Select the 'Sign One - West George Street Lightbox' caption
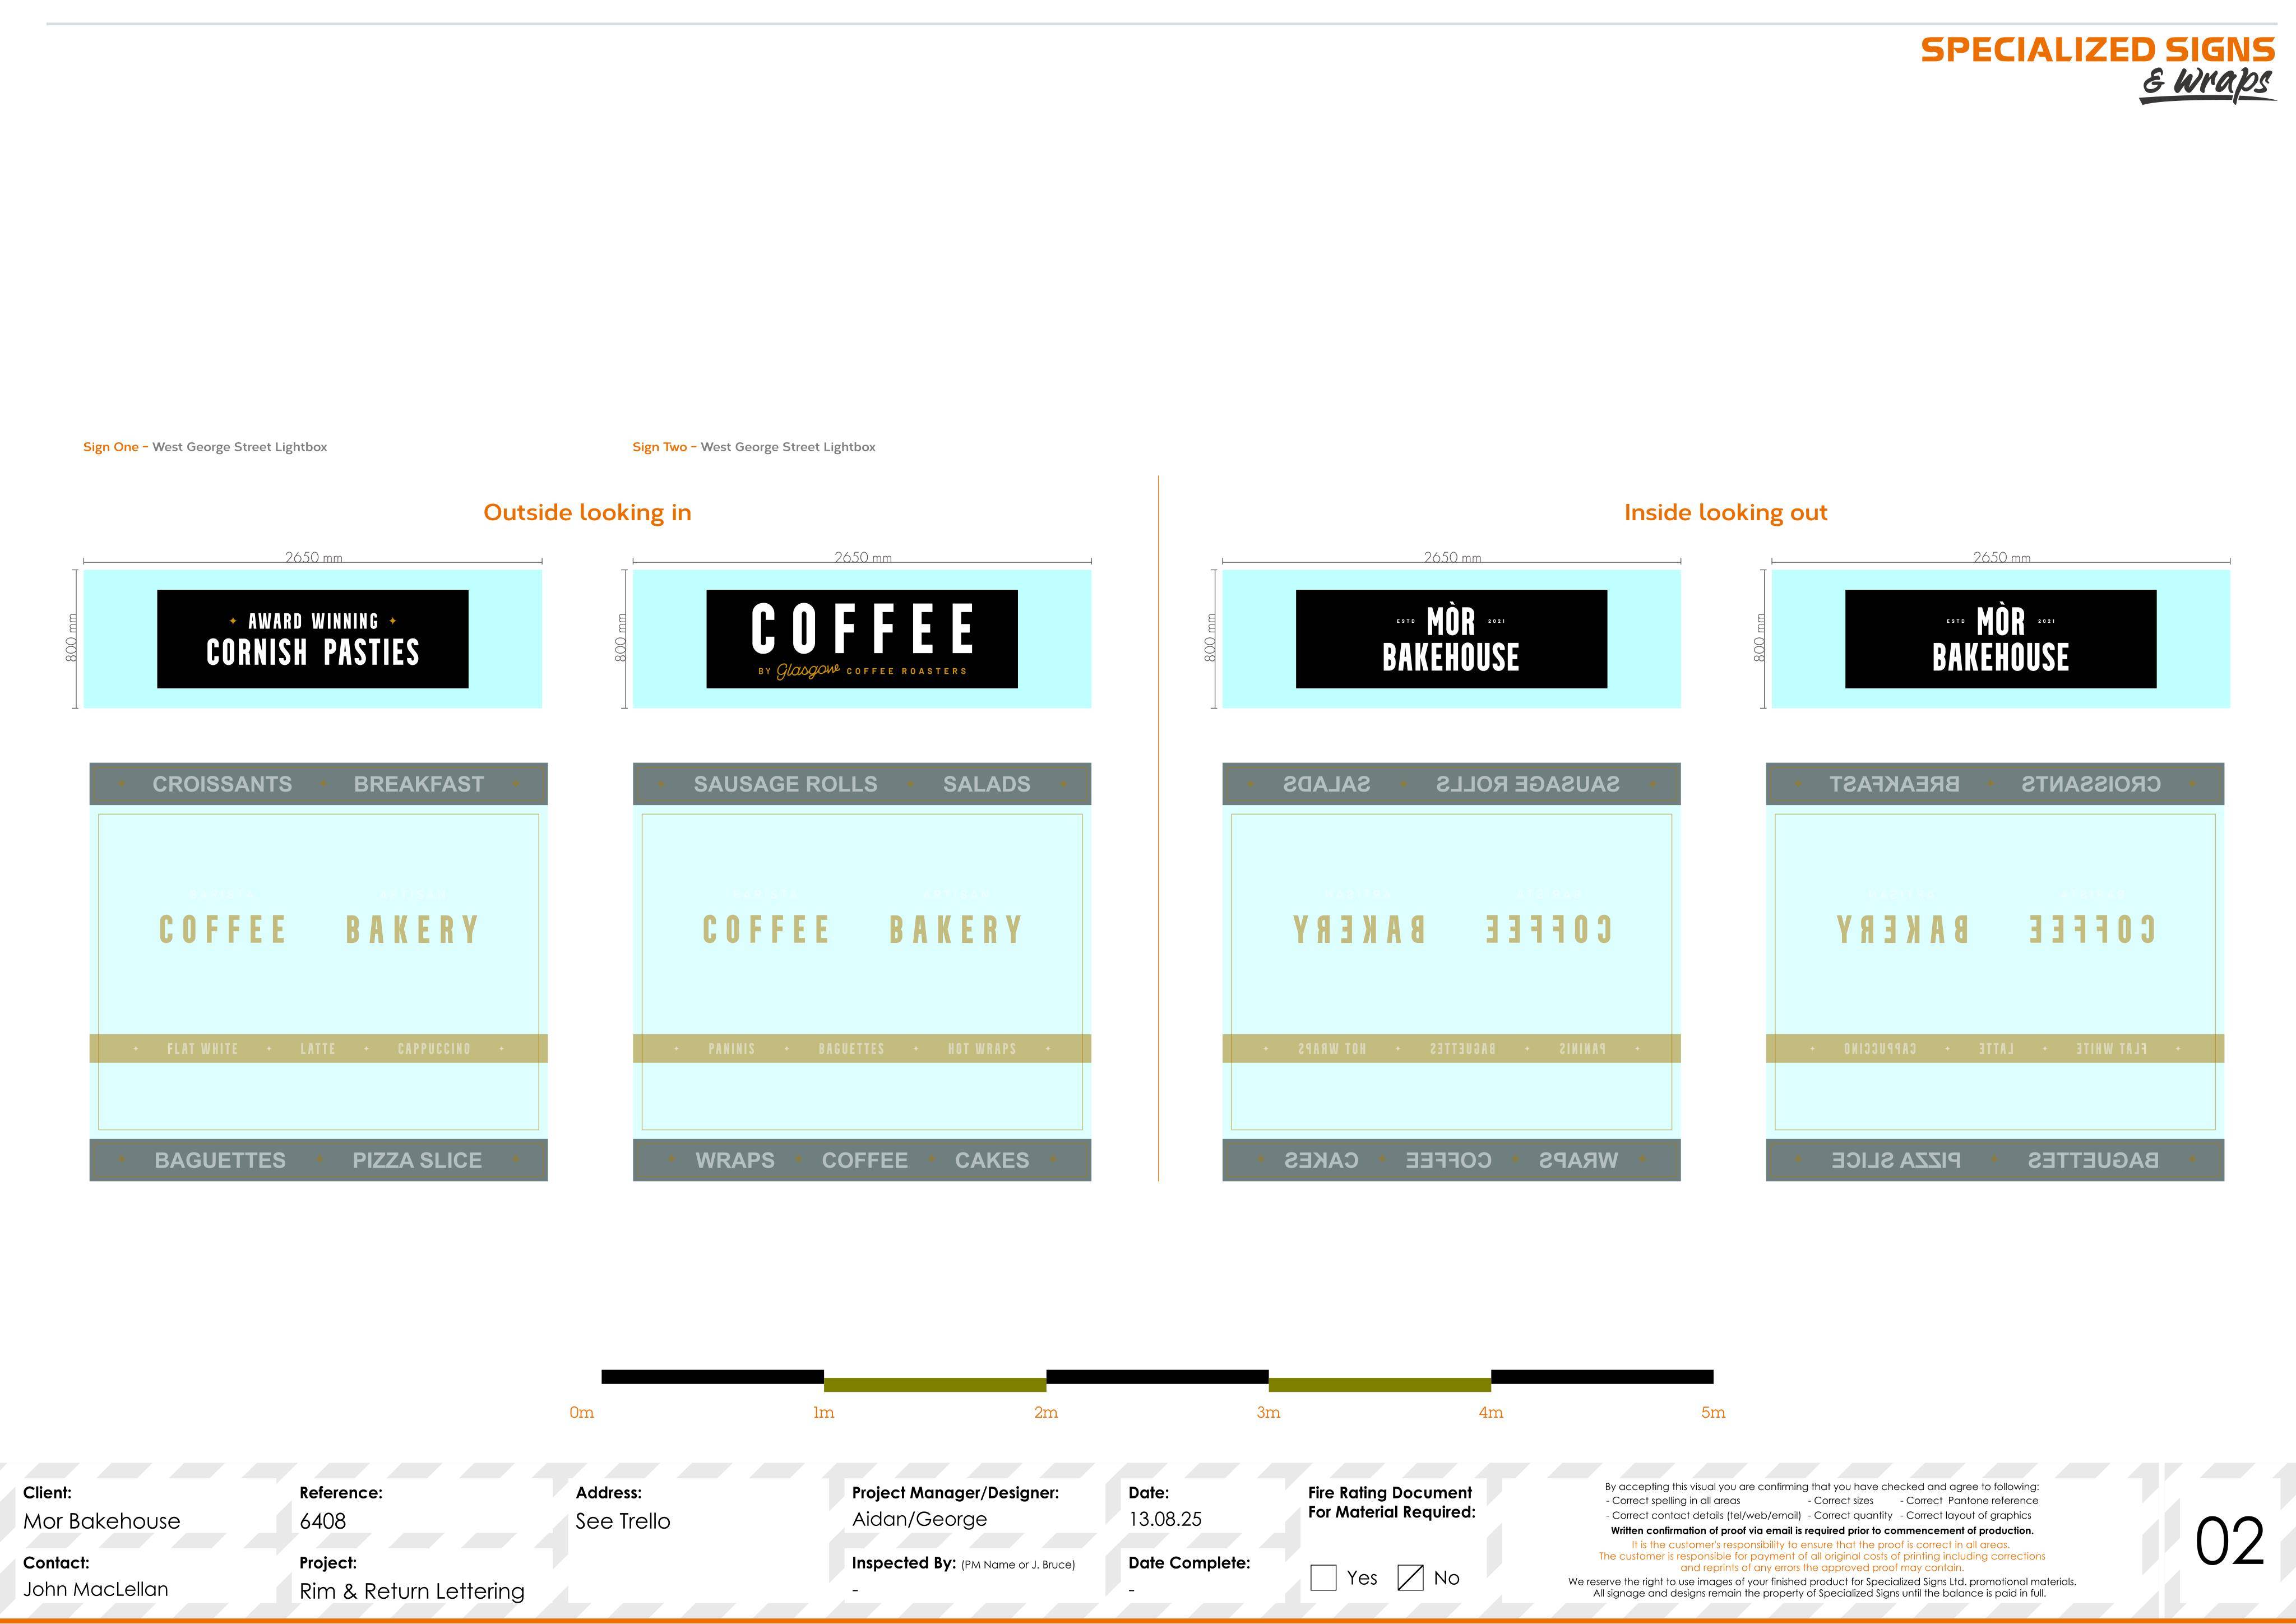Viewport: 2296px width, 1624px height. 205,447
